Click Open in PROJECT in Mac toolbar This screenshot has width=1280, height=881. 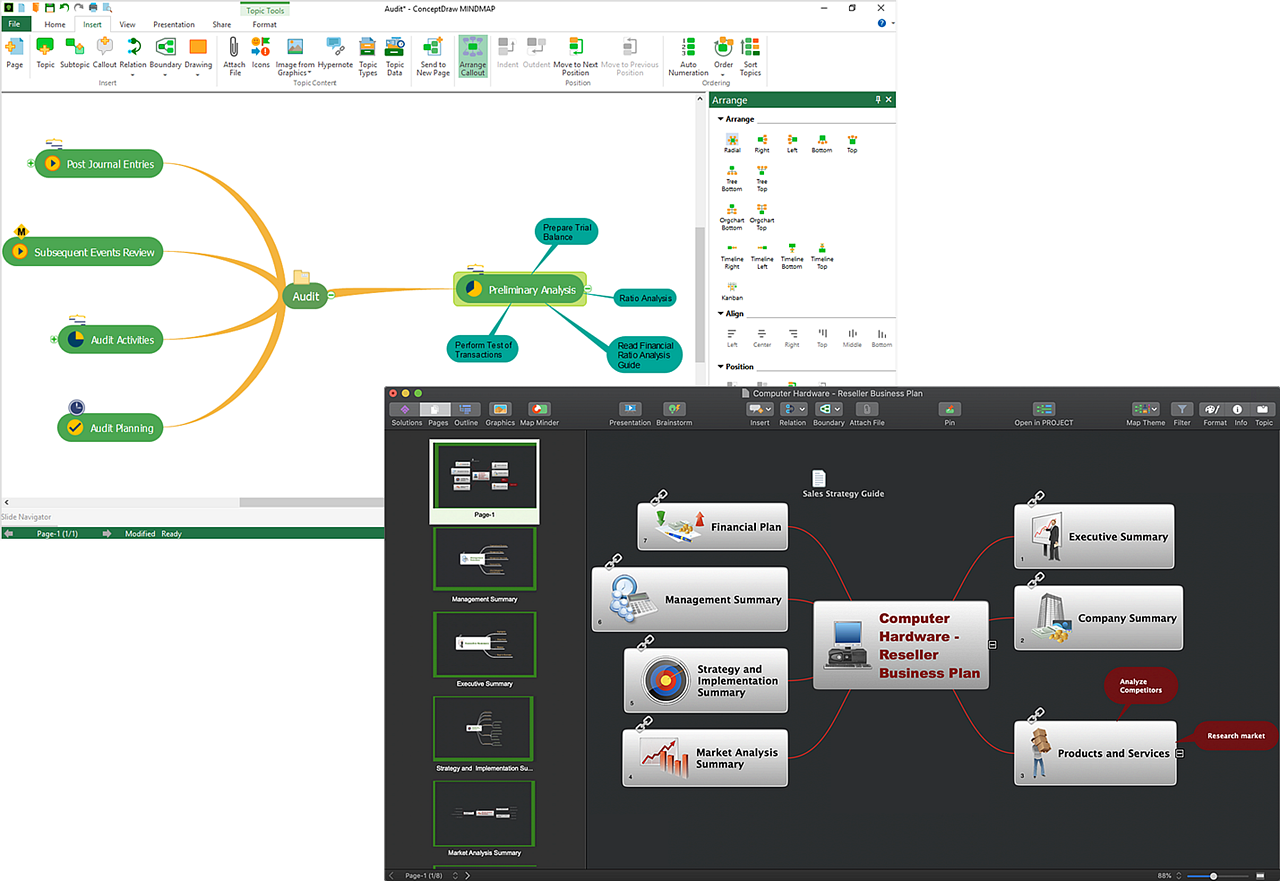[x=1044, y=414]
